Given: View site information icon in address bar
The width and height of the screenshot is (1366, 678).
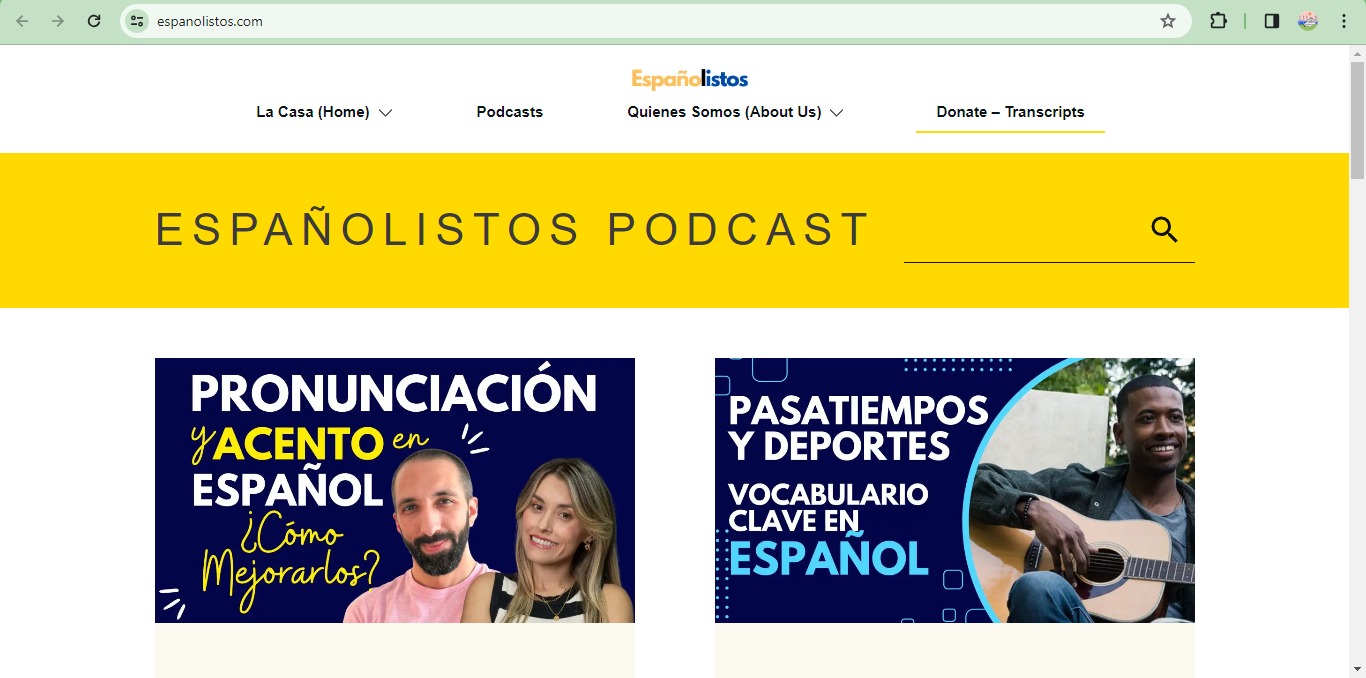Looking at the screenshot, I should [x=138, y=21].
